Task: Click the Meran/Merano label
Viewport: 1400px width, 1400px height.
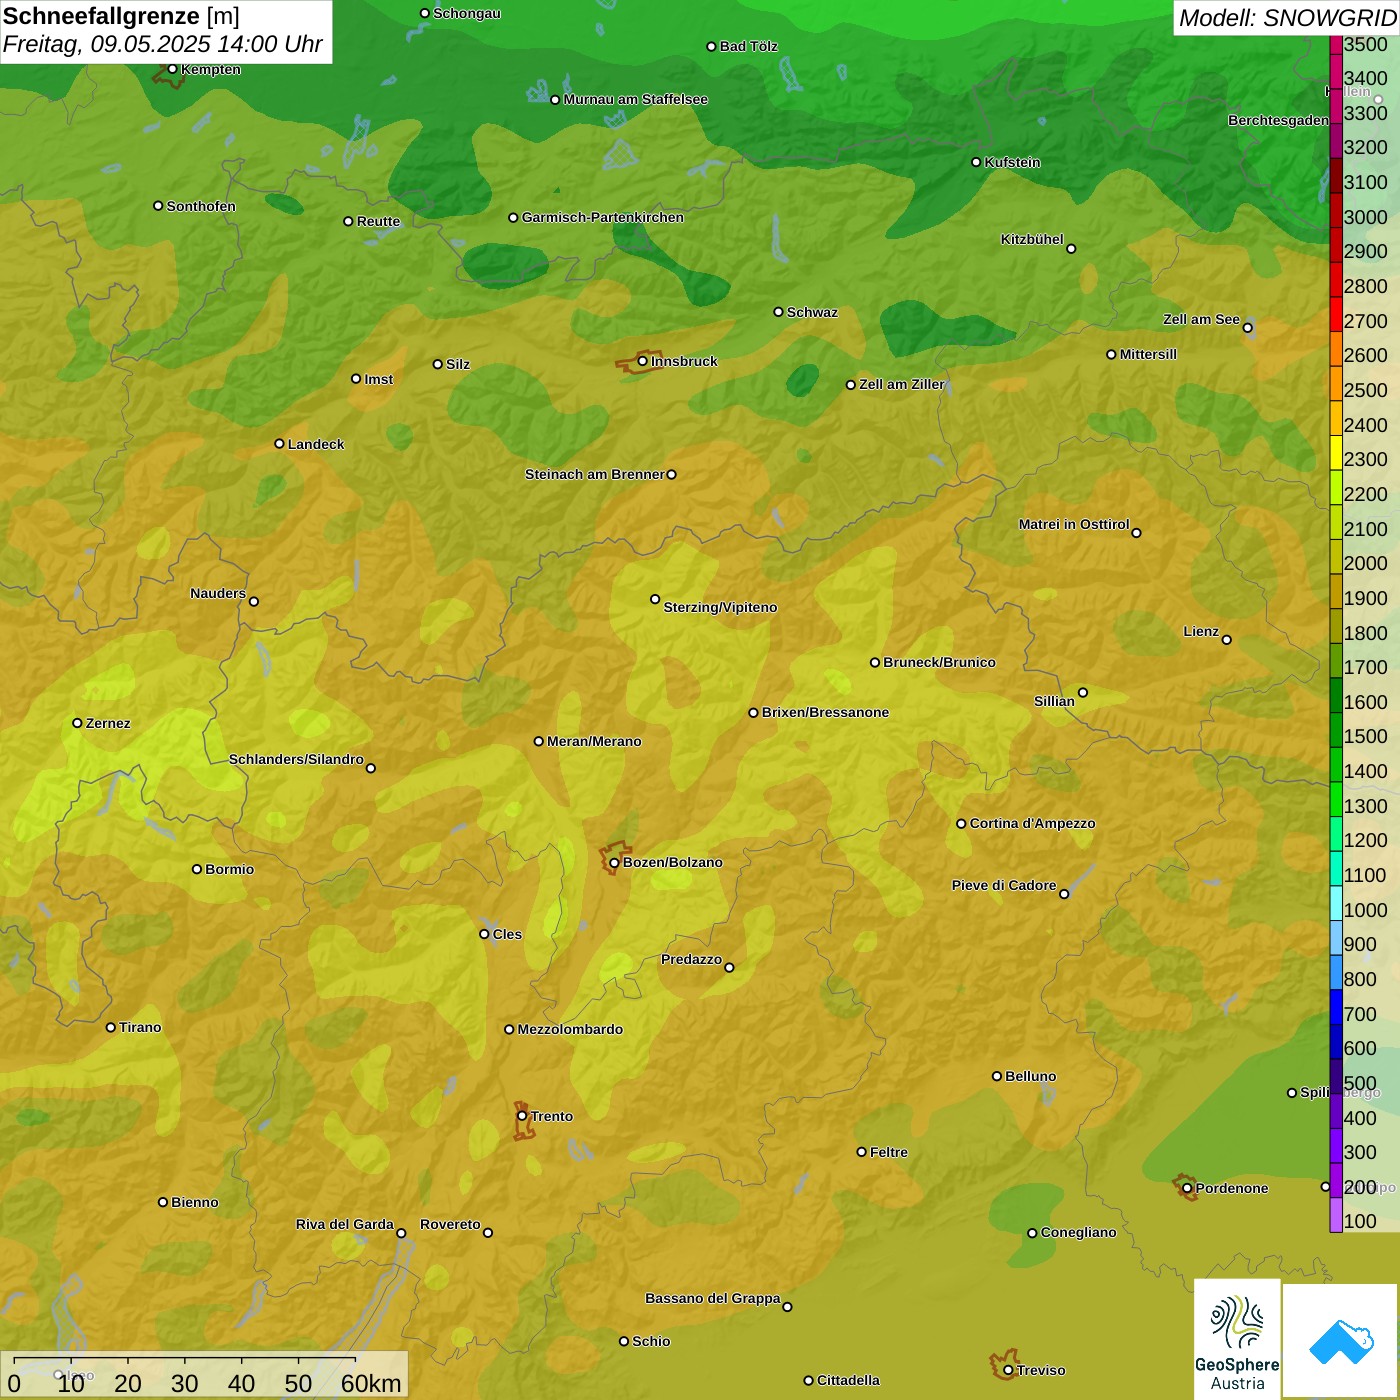Action: click(594, 741)
